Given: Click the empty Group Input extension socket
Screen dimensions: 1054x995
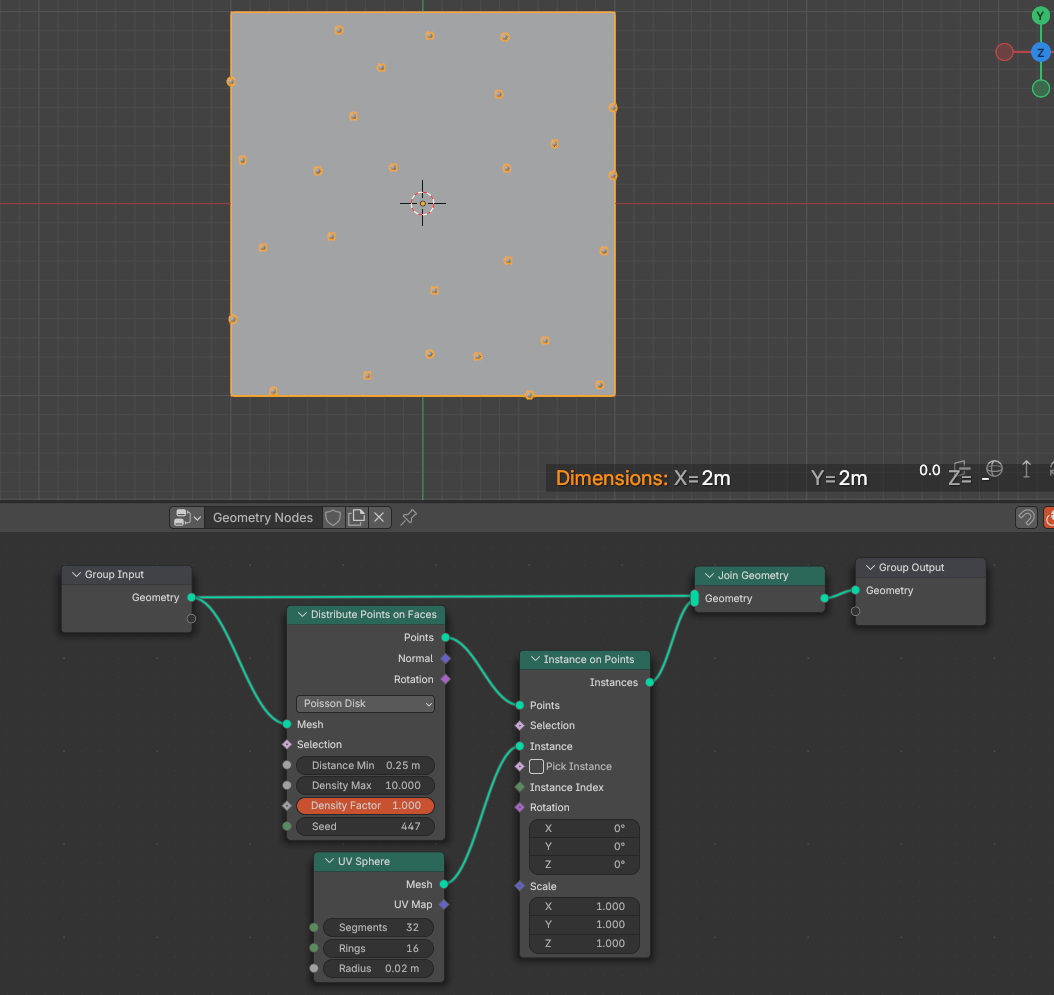Looking at the screenshot, I should click(x=192, y=619).
